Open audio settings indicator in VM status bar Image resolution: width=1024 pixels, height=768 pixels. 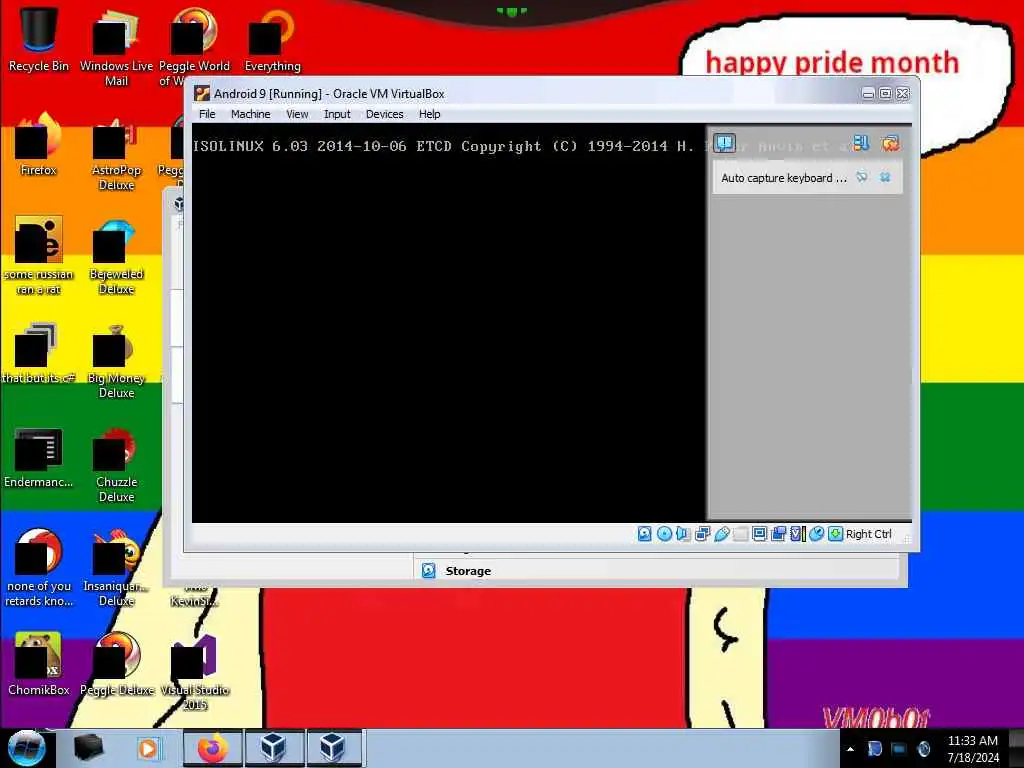click(x=683, y=534)
